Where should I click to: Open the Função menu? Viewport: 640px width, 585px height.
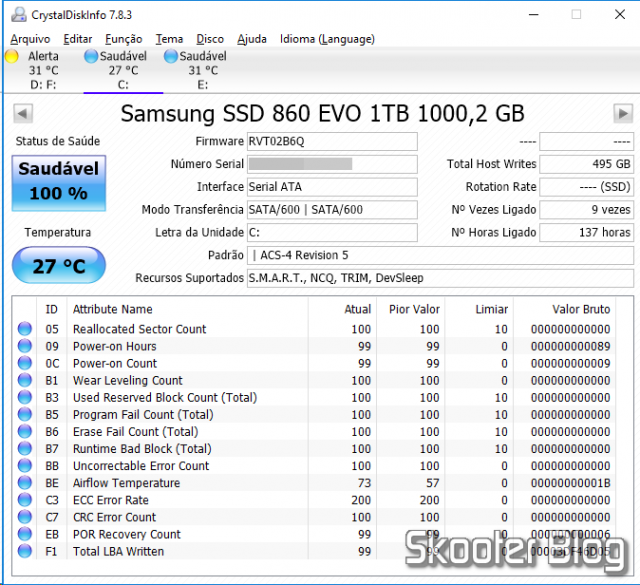(124, 39)
